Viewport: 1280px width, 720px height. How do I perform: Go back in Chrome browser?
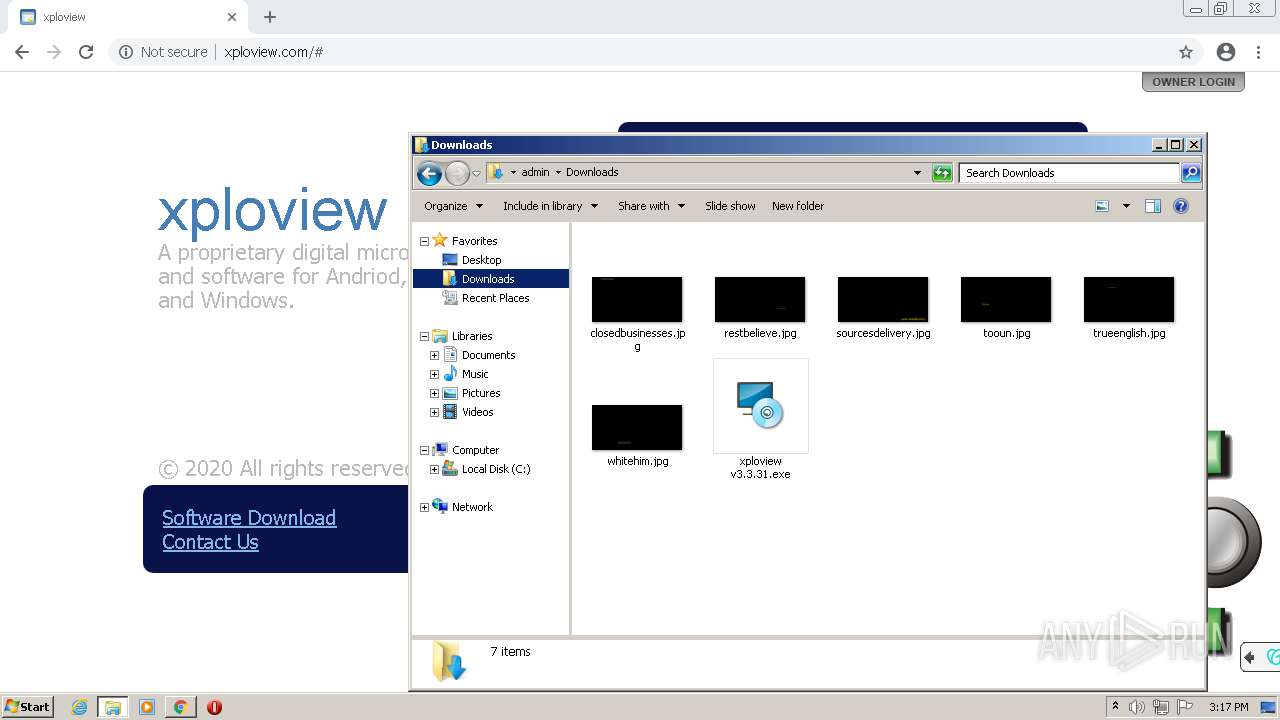click(22, 52)
